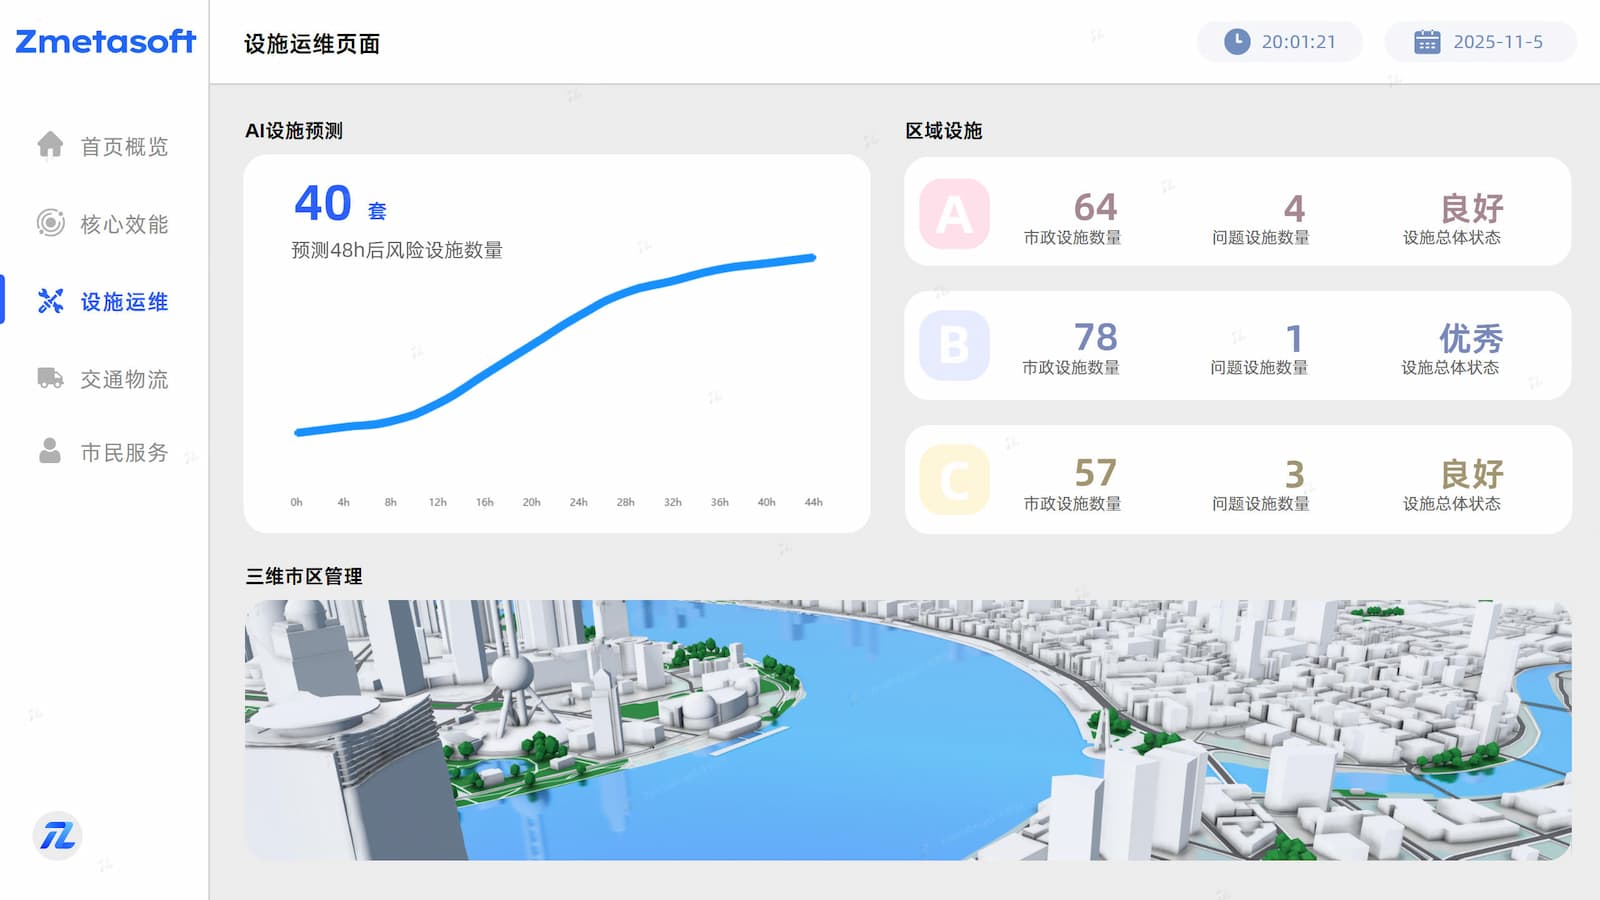This screenshot has height=900, width=1600.
Task: Switch to the 首页概览 menu item
Action: coord(124,147)
